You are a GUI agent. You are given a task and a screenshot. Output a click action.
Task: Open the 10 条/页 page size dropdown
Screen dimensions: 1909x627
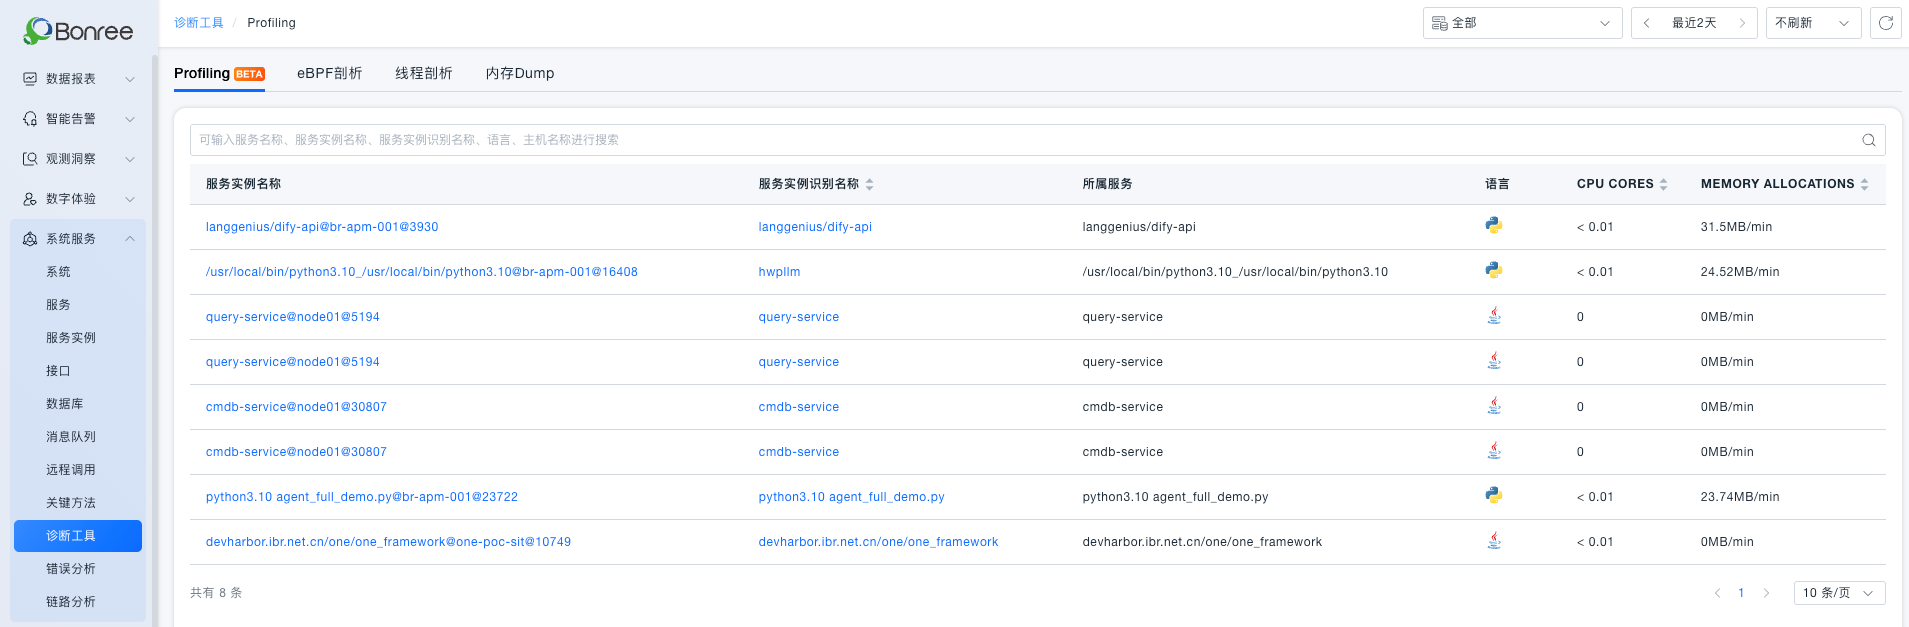1839,593
